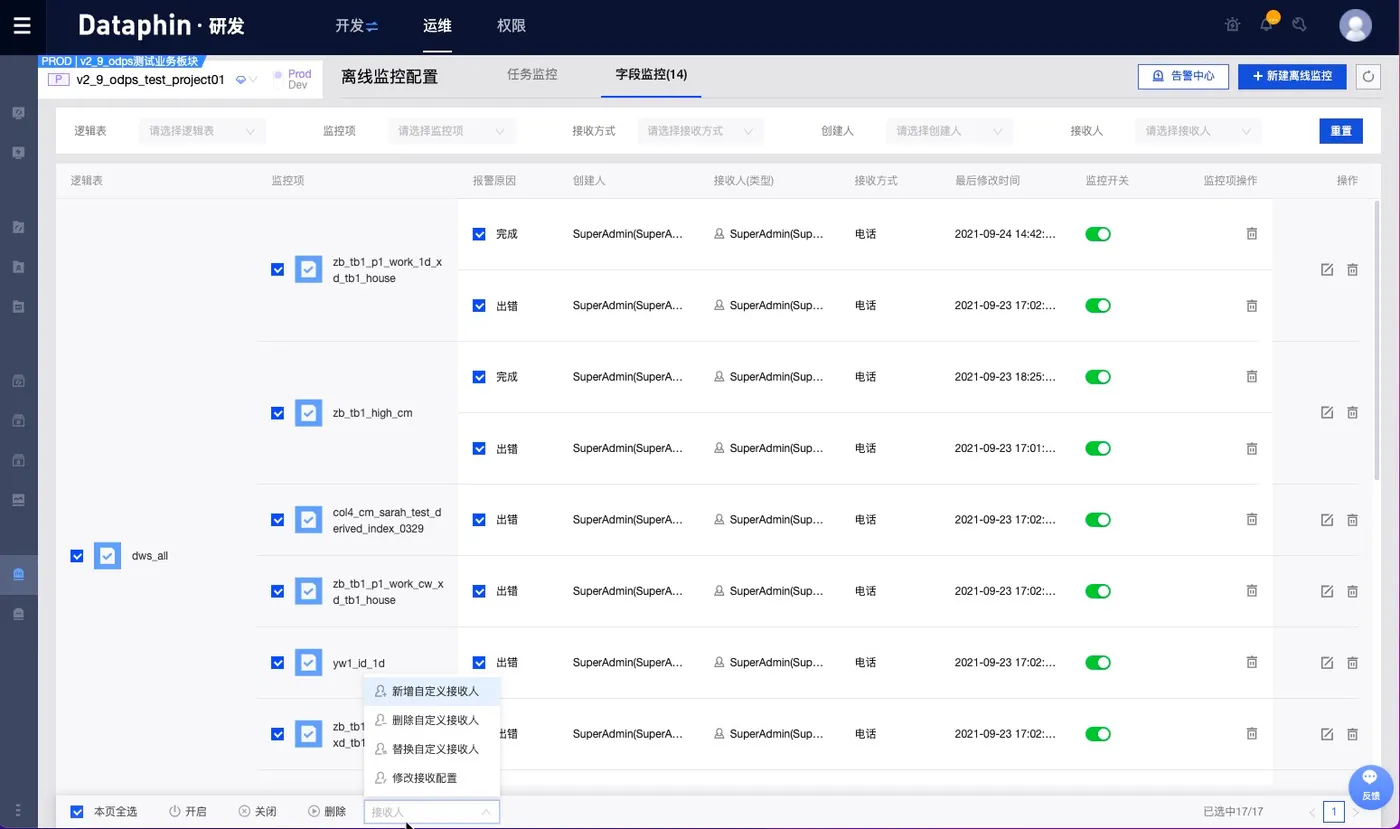This screenshot has height=829, width=1400.
Task: Open the 接收方式 filter dropdown
Action: click(x=701, y=131)
